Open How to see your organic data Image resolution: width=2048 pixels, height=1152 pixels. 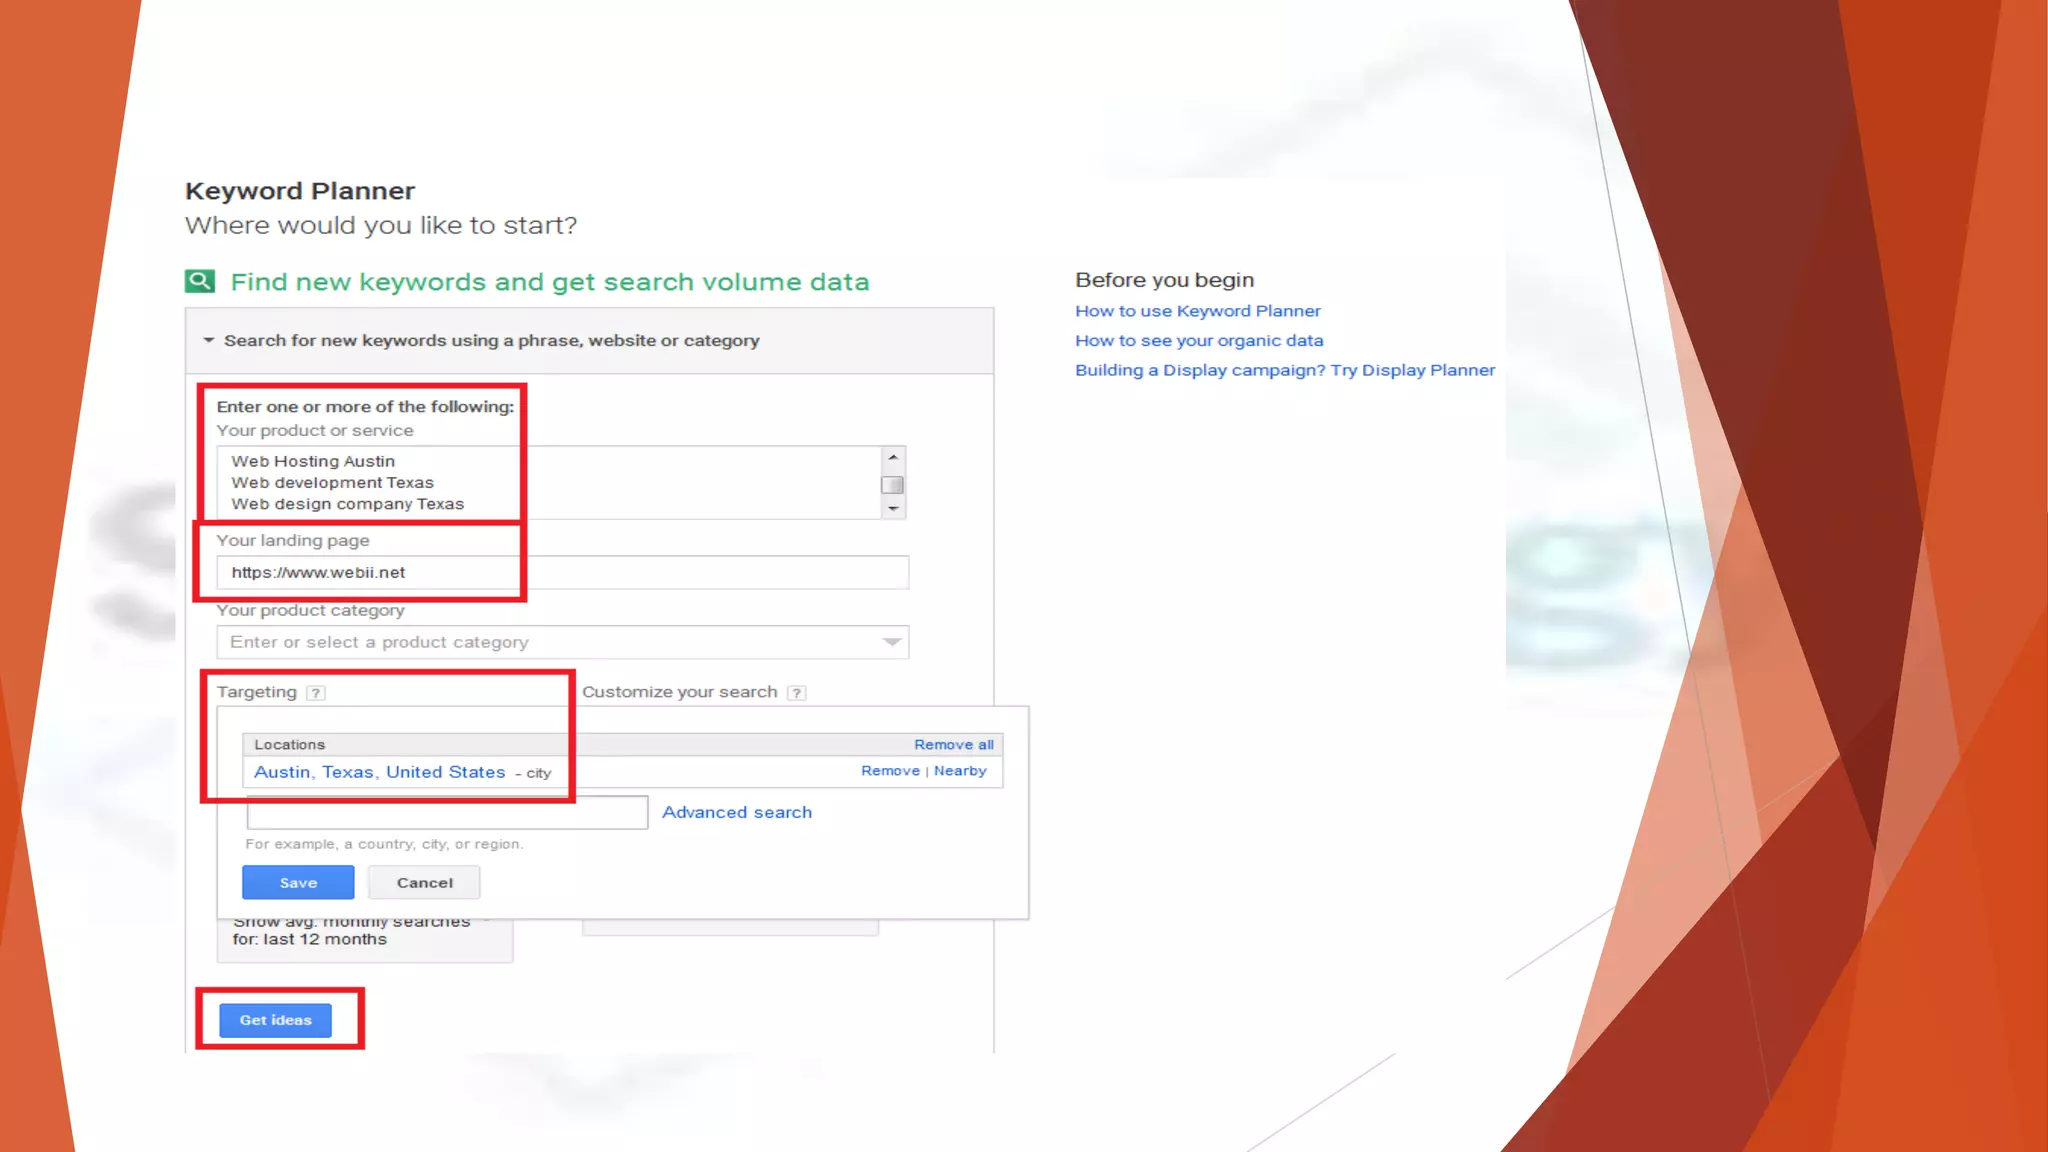coord(1199,341)
